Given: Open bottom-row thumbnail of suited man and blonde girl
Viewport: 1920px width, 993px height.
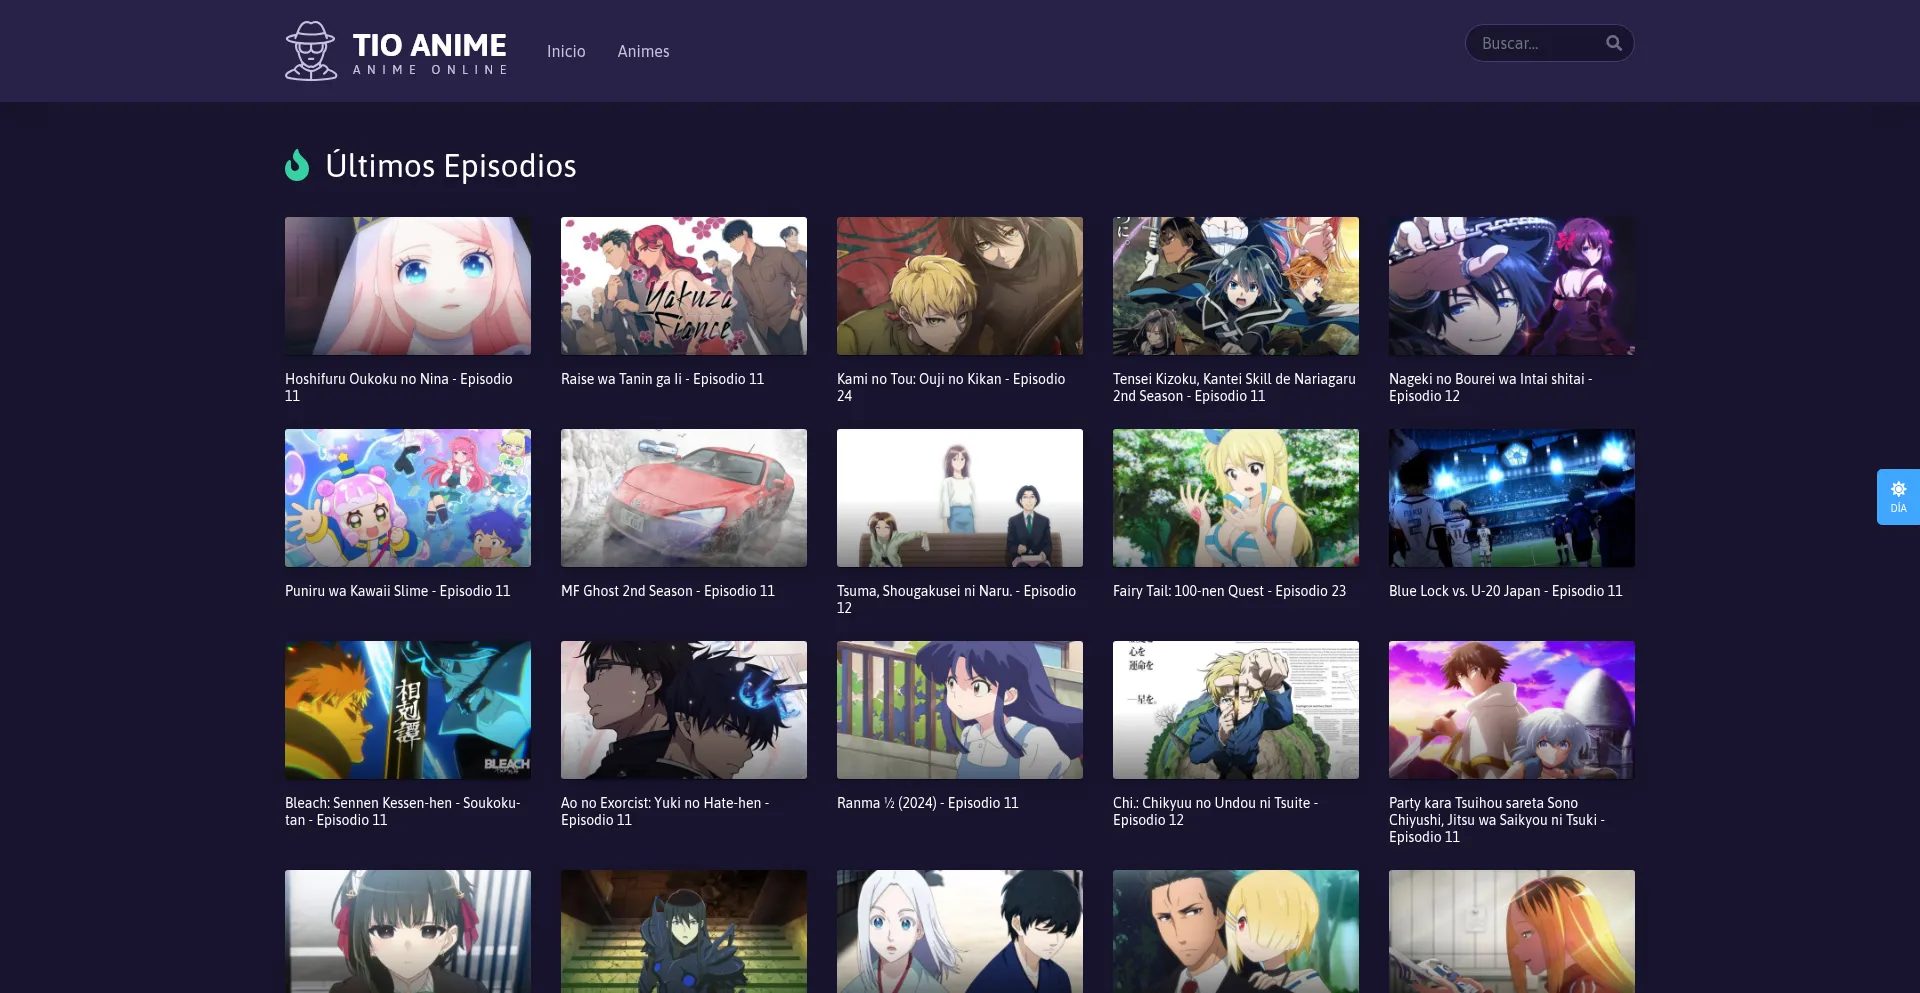Looking at the screenshot, I should click(x=1236, y=931).
